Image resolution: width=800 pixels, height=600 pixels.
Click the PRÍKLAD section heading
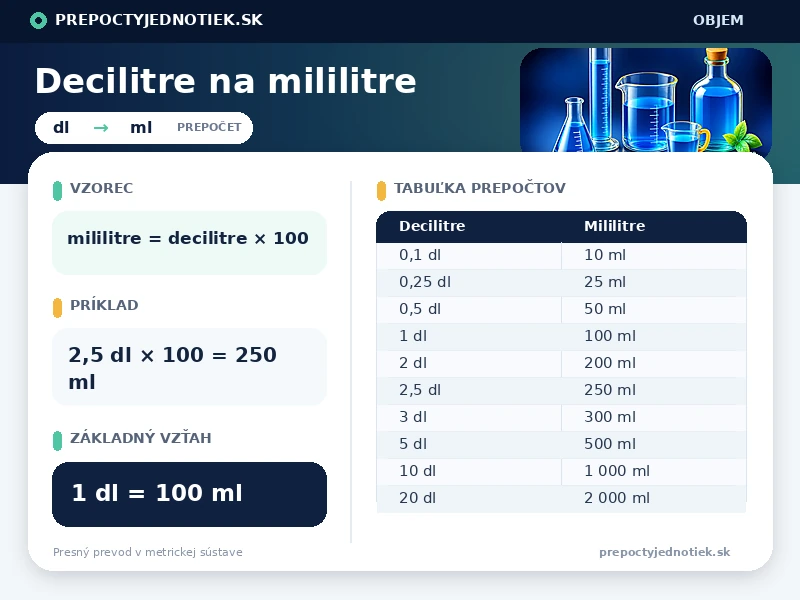[x=104, y=305]
